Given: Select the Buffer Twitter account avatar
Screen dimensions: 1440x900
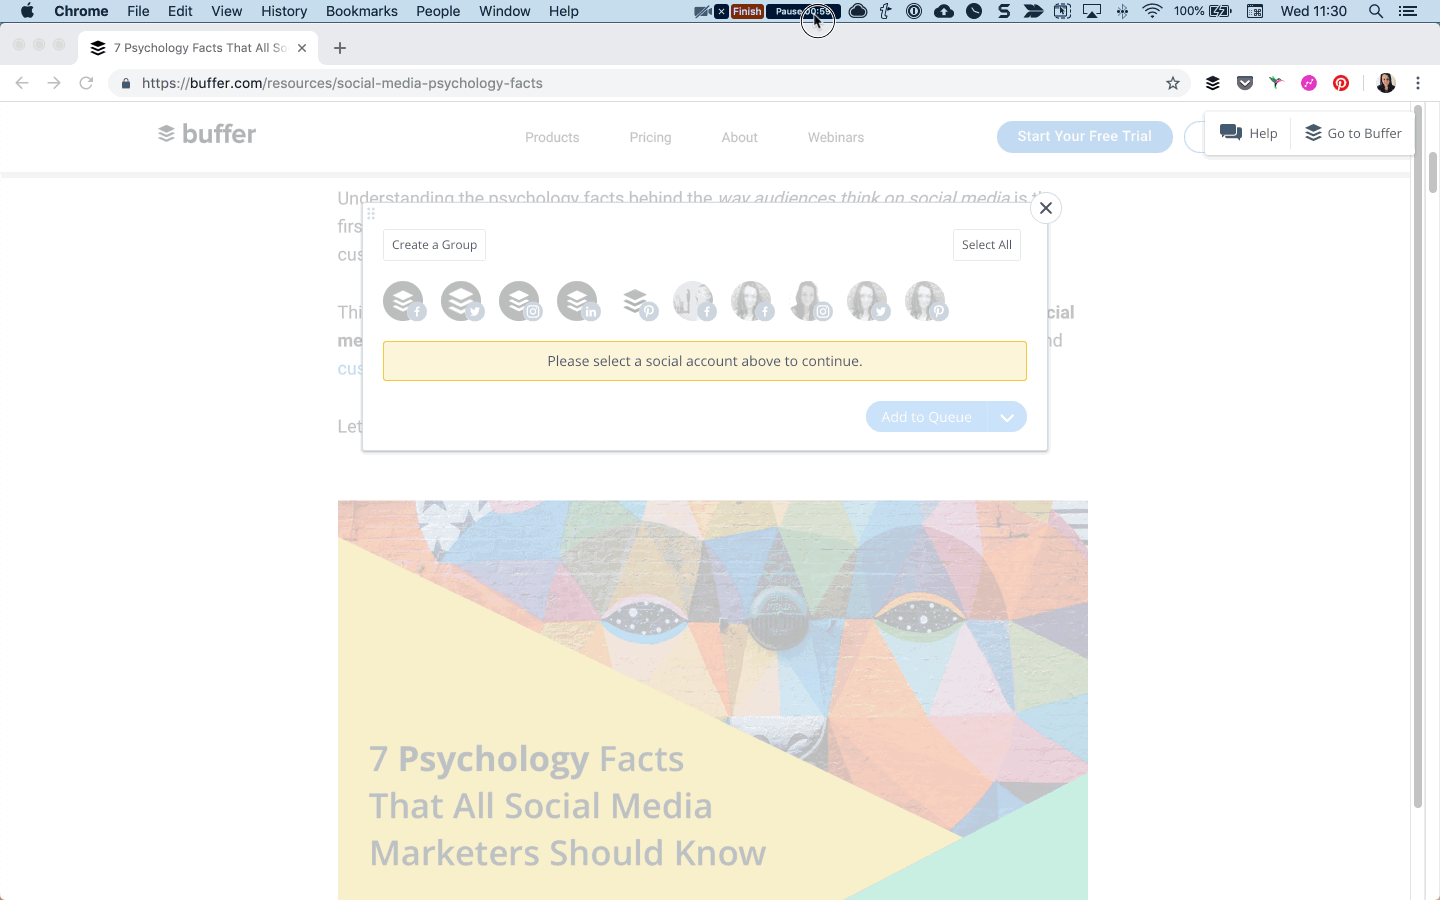Looking at the screenshot, I should [x=462, y=300].
